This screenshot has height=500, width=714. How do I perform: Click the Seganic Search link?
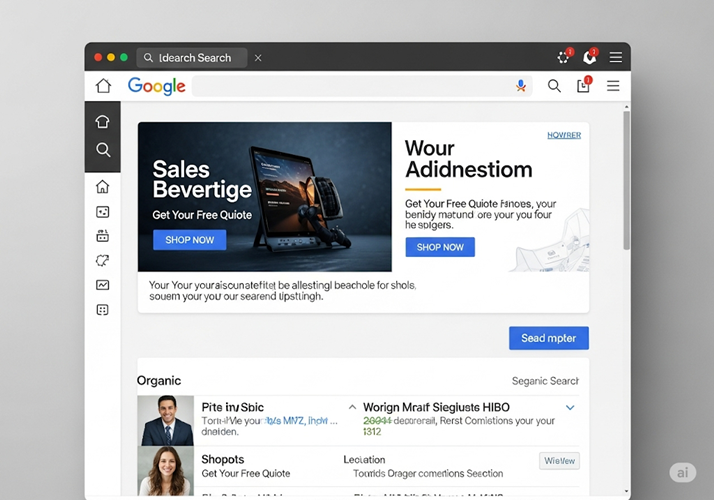point(545,381)
